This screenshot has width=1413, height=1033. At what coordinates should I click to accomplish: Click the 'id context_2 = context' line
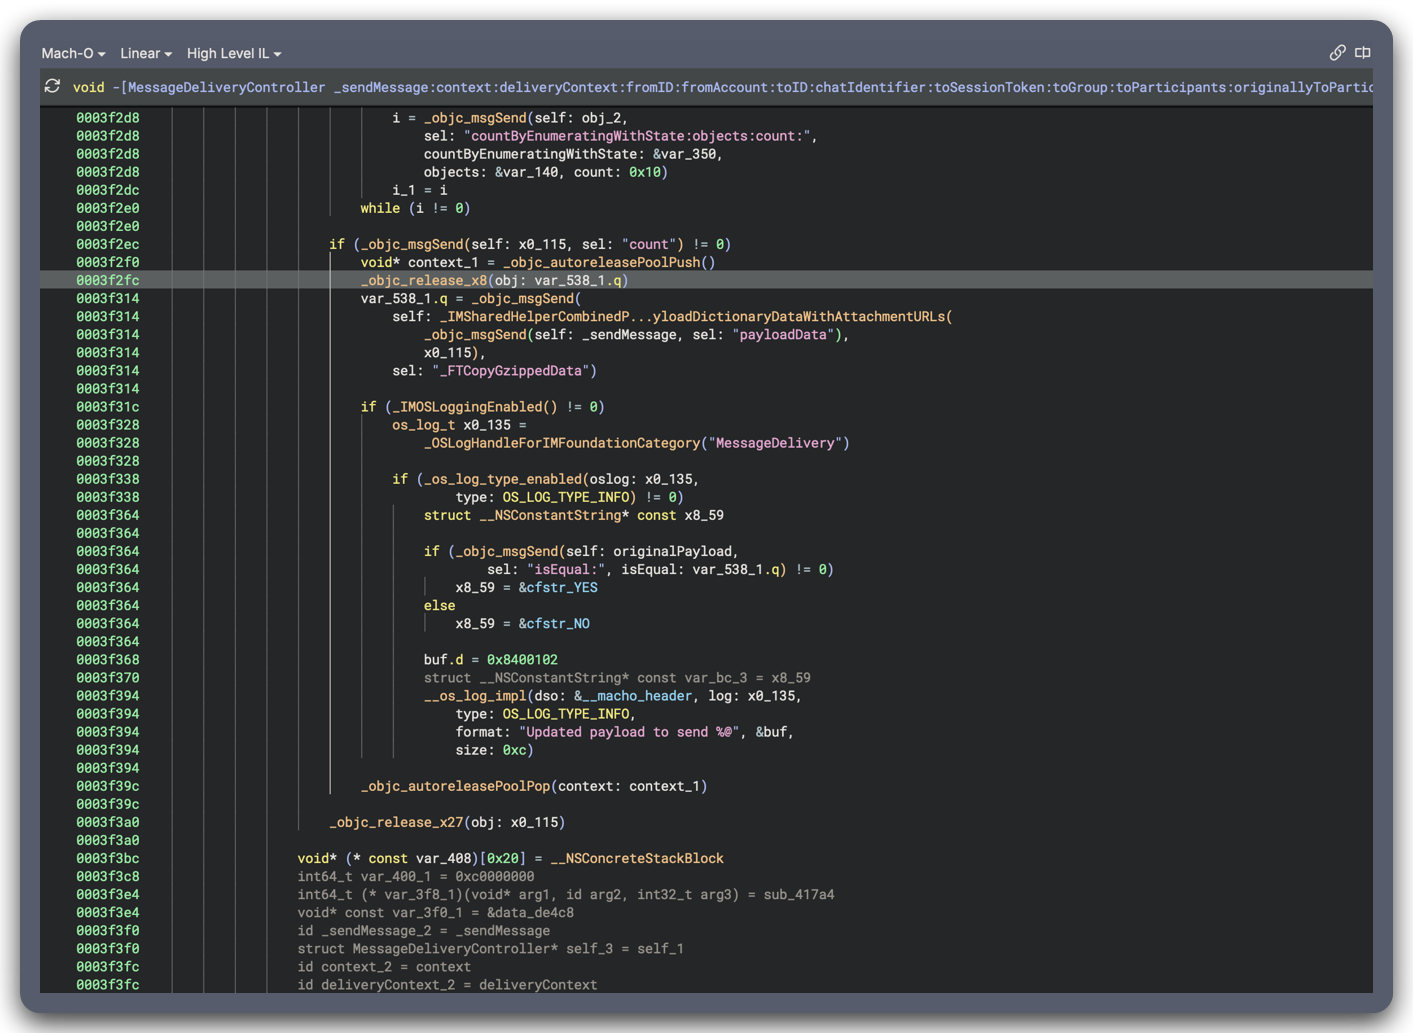pos(384,966)
